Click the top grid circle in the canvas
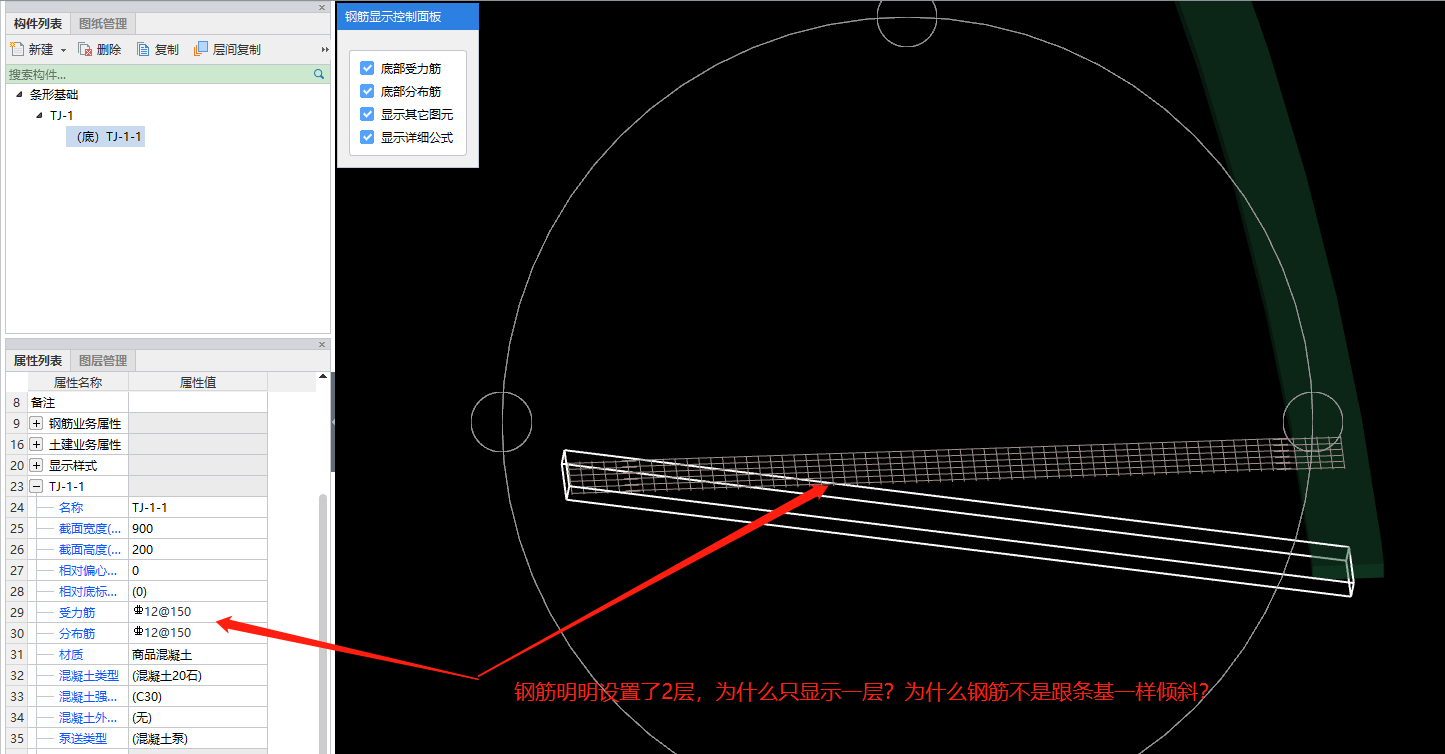This screenshot has width=1445, height=754. click(907, 17)
